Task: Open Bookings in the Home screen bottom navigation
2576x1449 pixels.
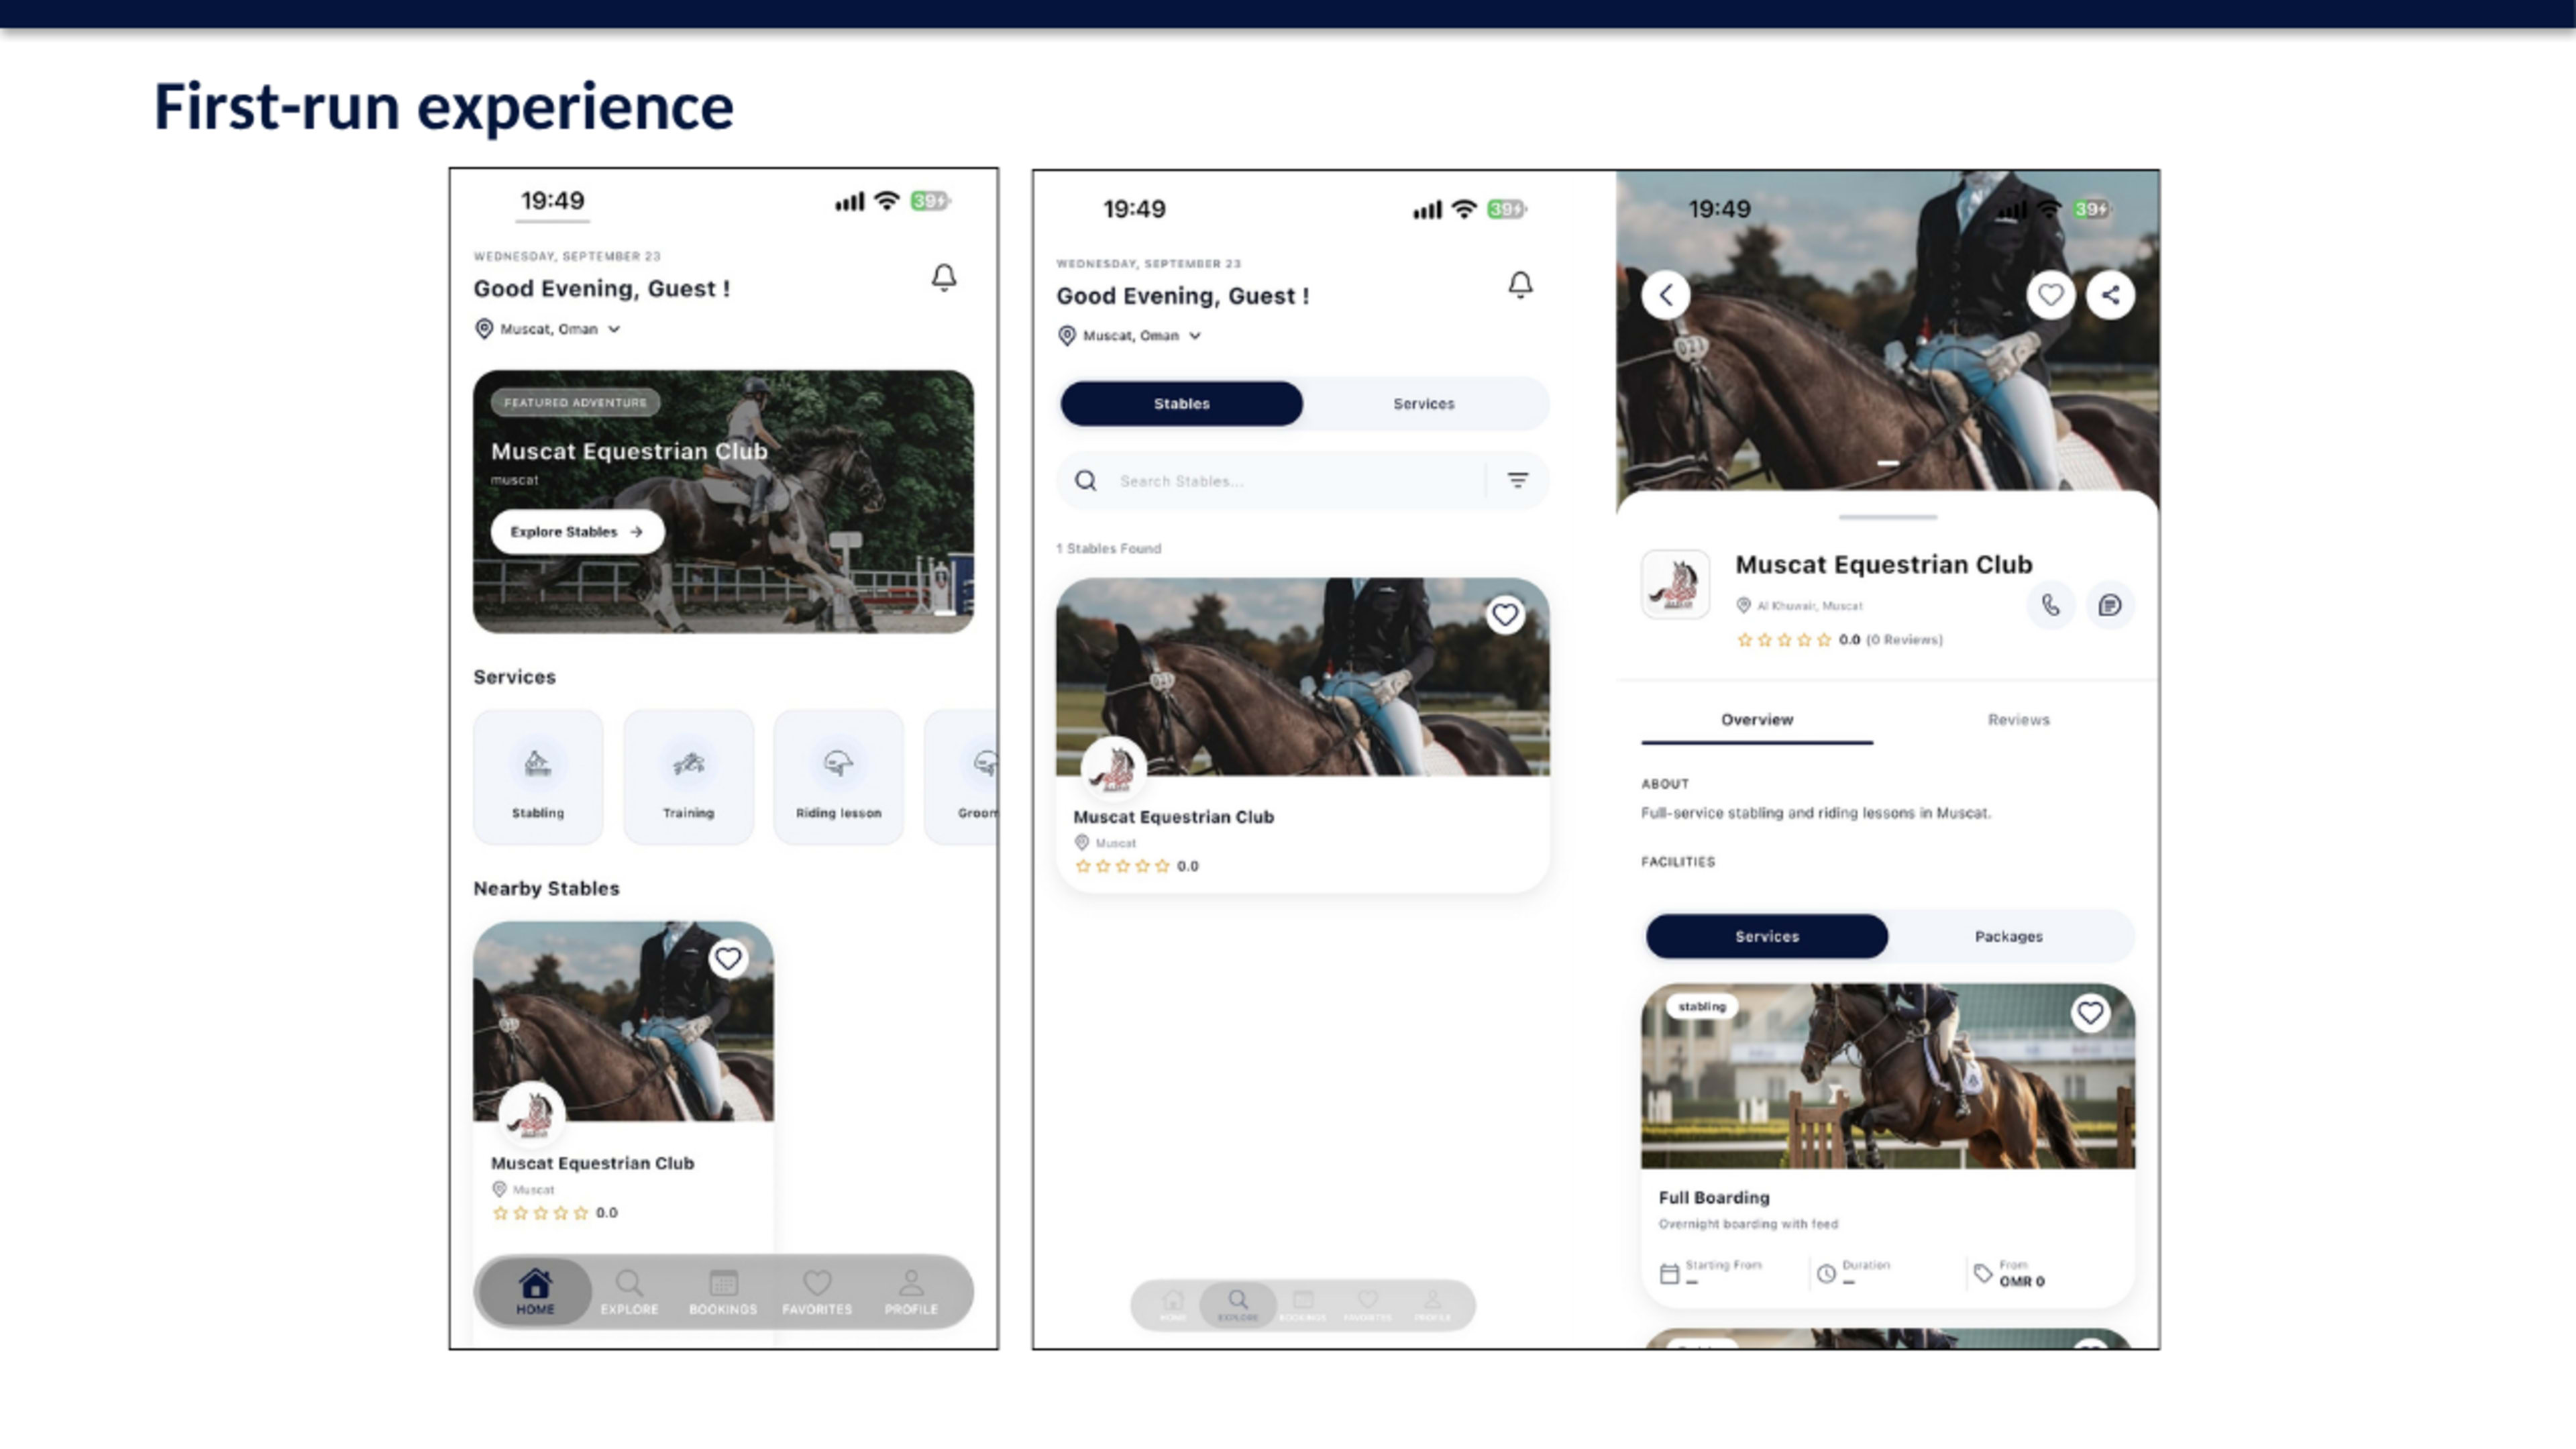Action: (x=723, y=1291)
